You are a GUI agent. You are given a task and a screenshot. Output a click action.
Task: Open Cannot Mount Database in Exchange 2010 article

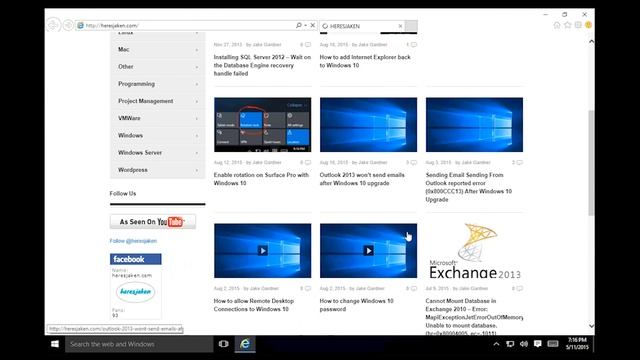pos(474,317)
